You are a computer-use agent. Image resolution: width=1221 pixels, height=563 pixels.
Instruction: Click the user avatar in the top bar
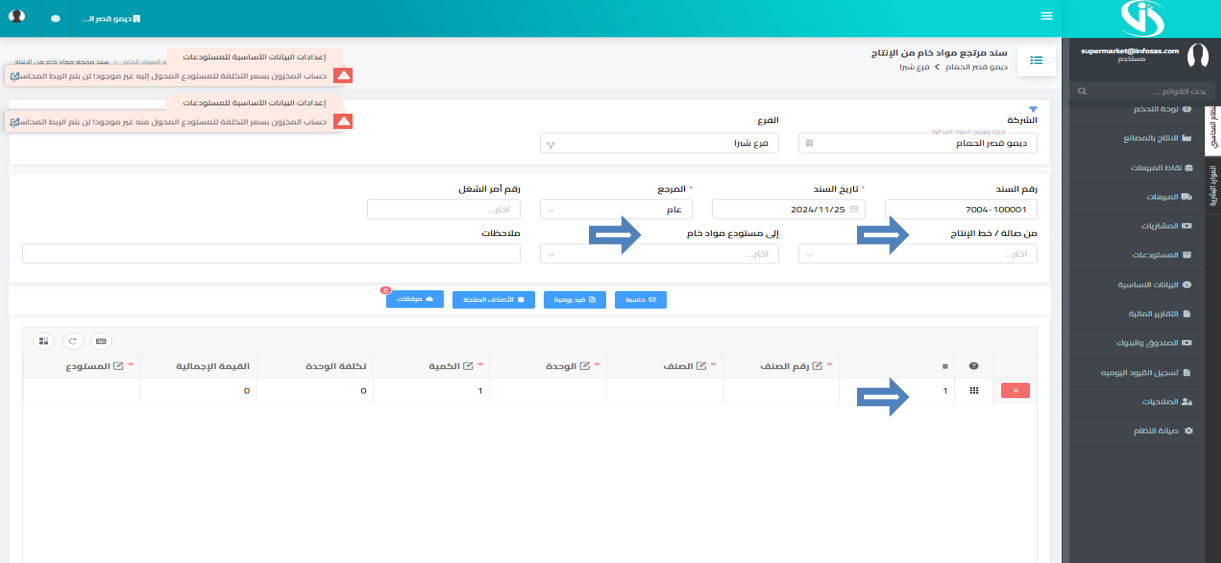pyautogui.click(x=17, y=17)
